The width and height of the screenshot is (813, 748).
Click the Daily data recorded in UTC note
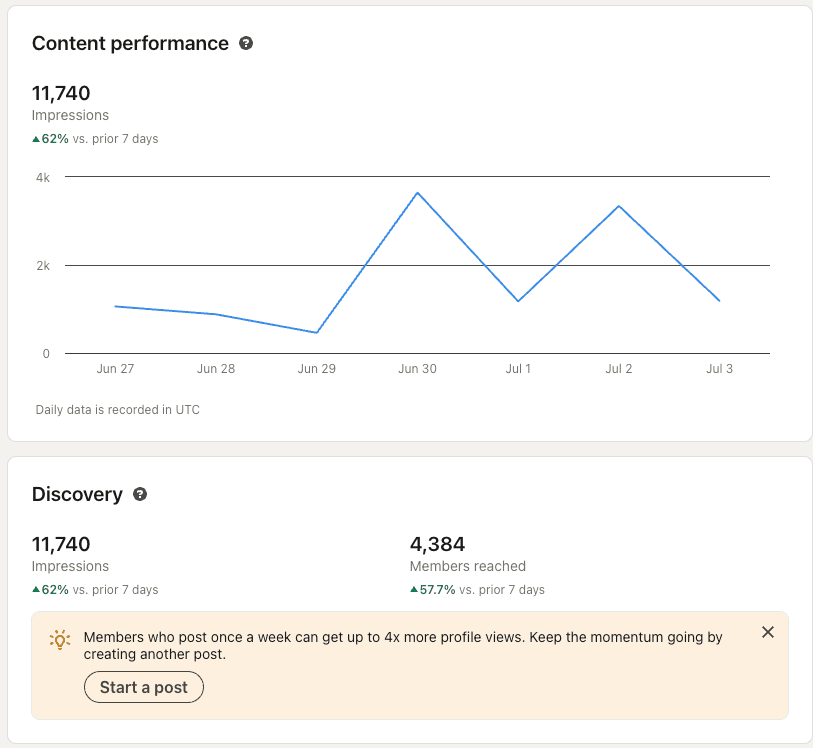[117, 410]
